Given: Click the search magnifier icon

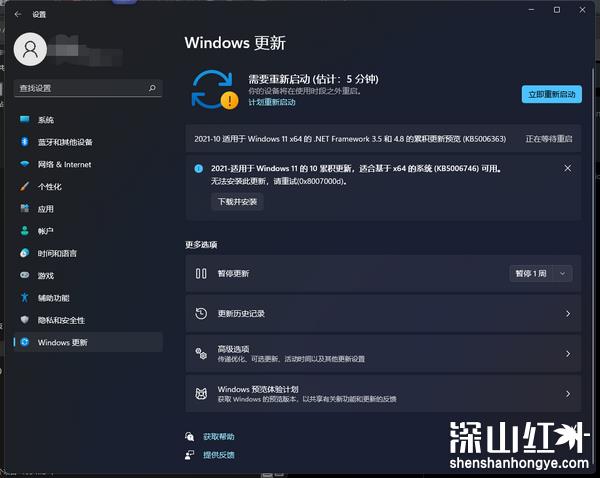Looking at the screenshot, I should click(152, 88).
